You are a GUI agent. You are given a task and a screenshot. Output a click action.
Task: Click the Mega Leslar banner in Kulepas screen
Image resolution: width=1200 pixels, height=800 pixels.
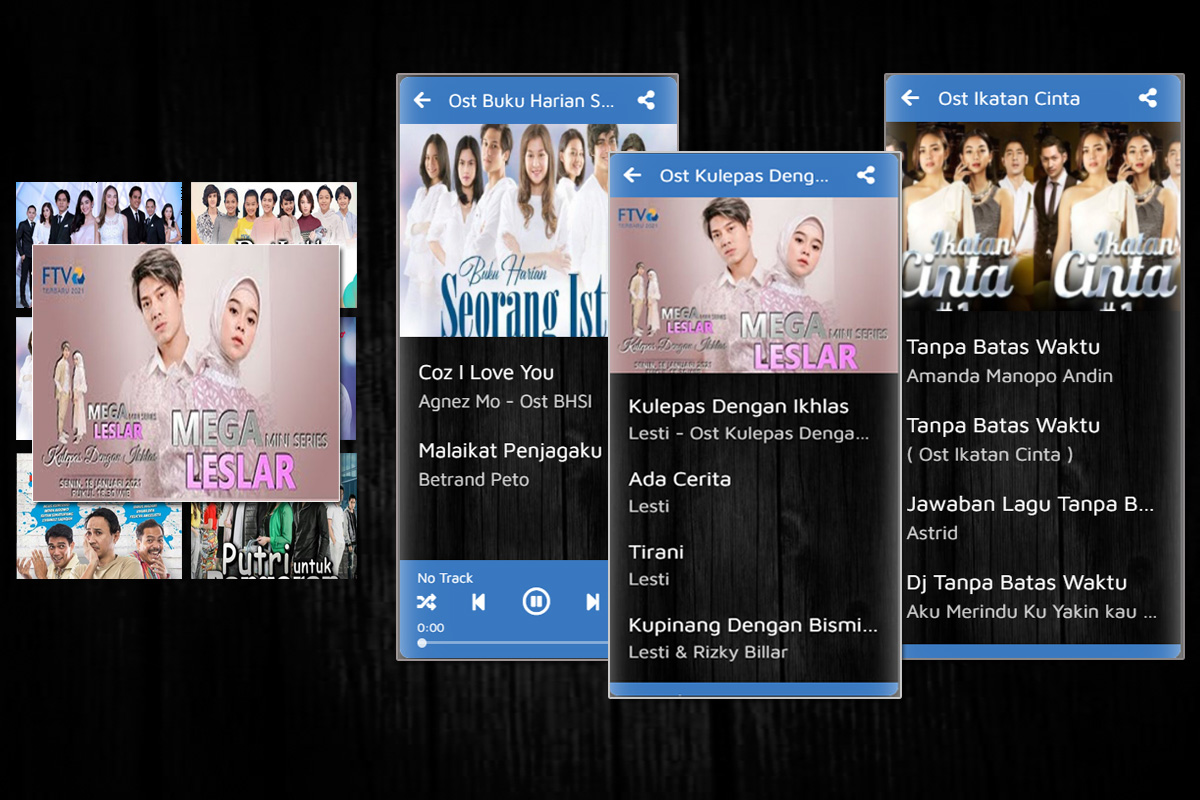755,286
